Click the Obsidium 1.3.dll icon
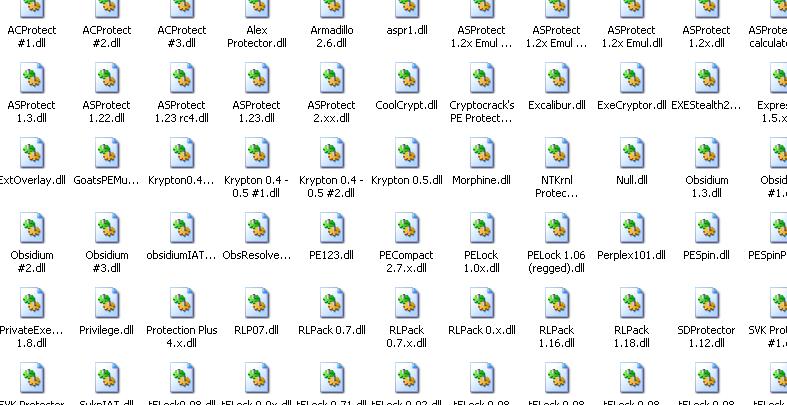Screen dimensions: 787x405 (707, 154)
